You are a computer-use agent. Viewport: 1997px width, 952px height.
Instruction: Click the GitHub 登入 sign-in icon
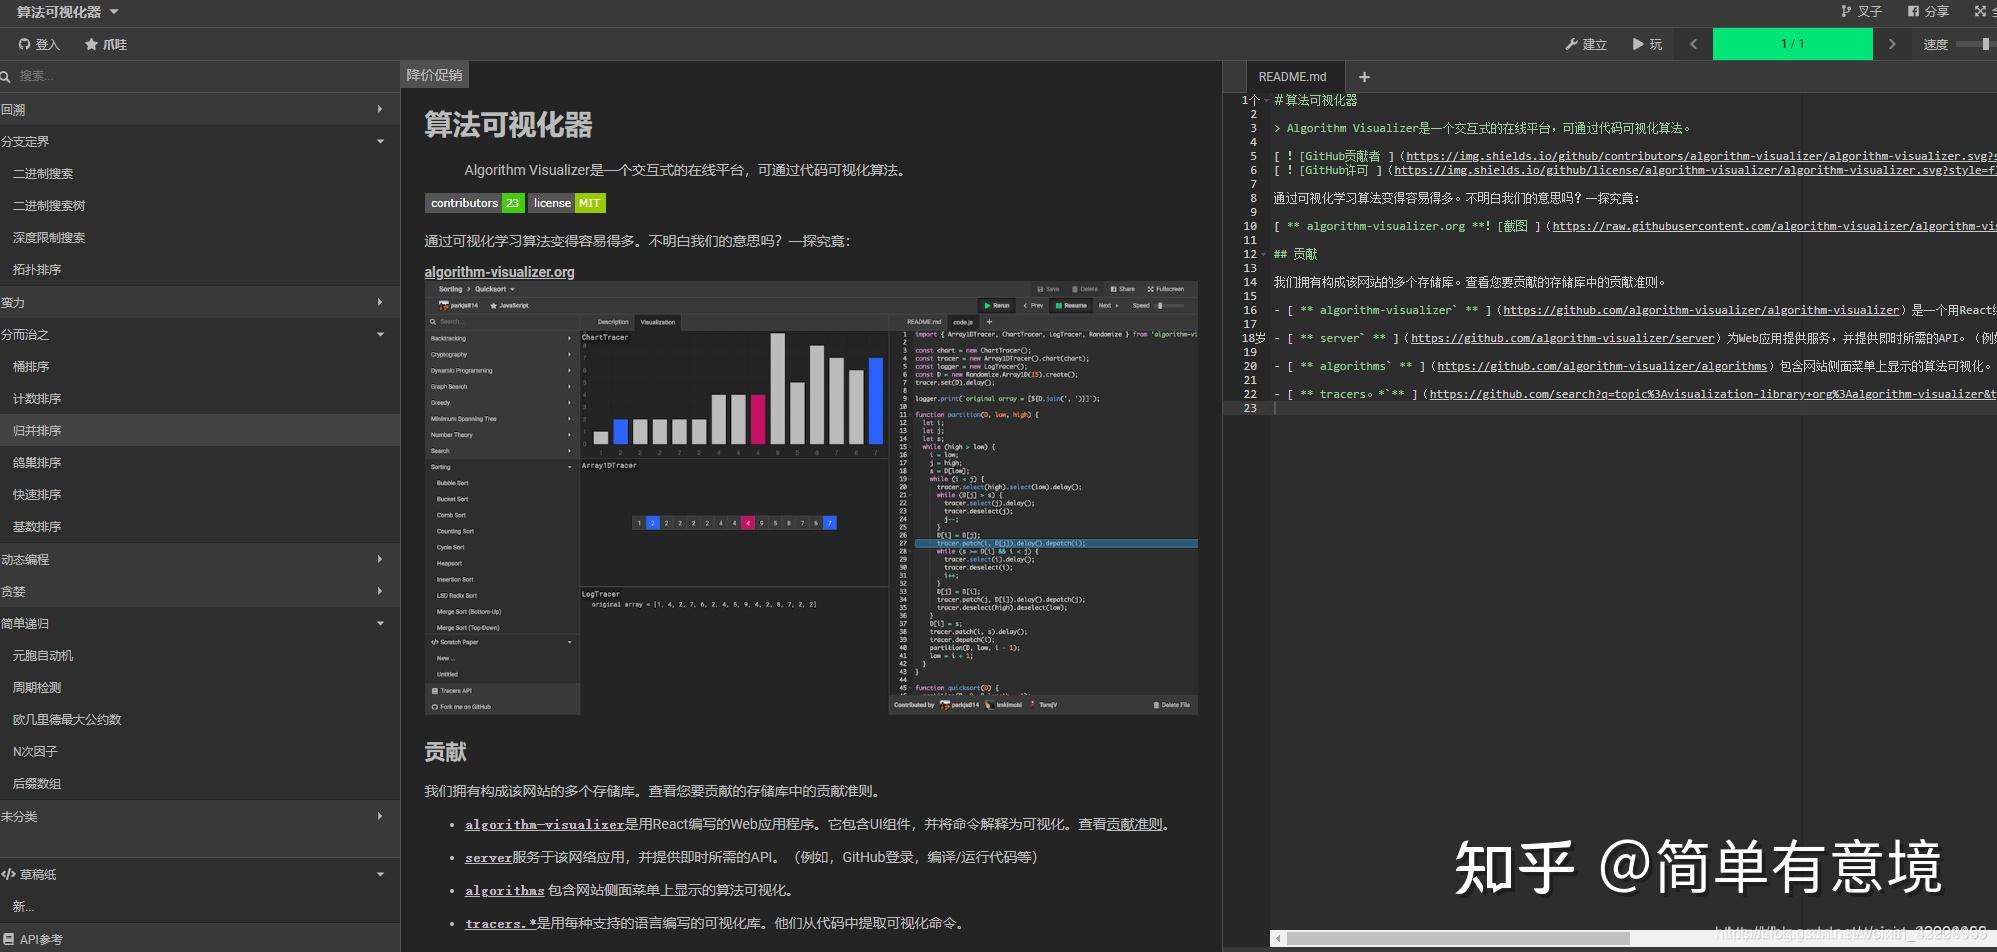pos(24,44)
